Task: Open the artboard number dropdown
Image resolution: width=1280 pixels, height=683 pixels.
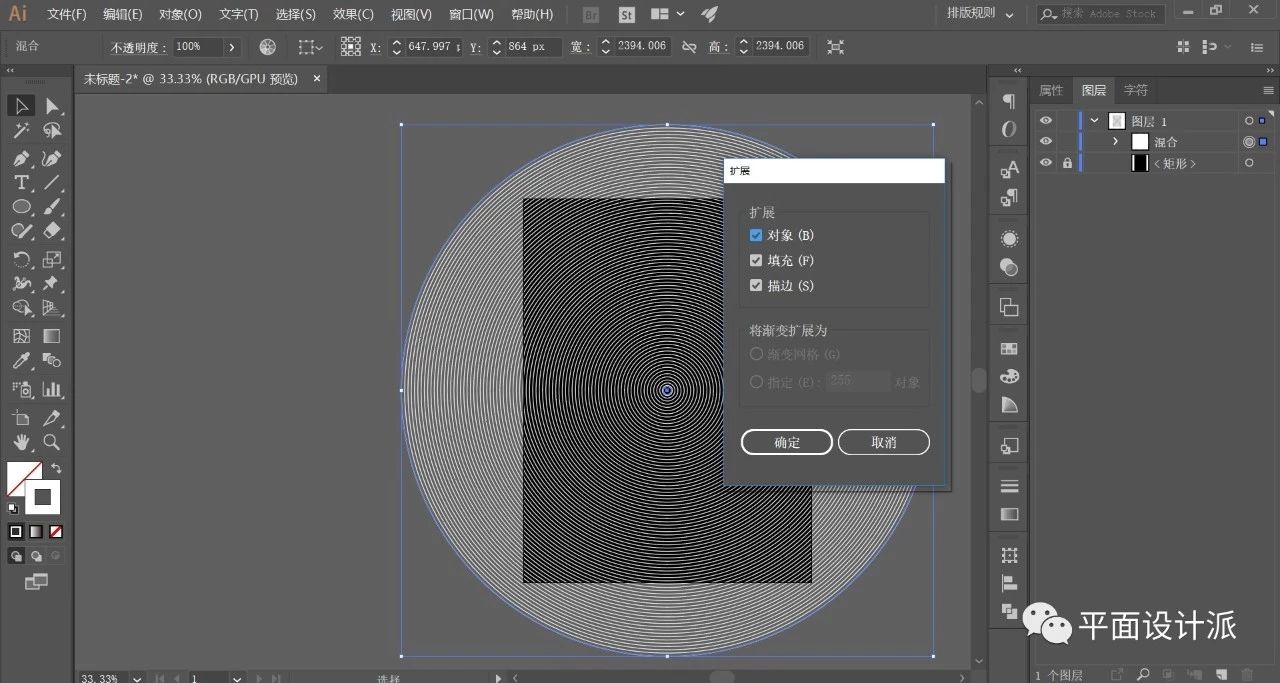Action: [x=237, y=678]
